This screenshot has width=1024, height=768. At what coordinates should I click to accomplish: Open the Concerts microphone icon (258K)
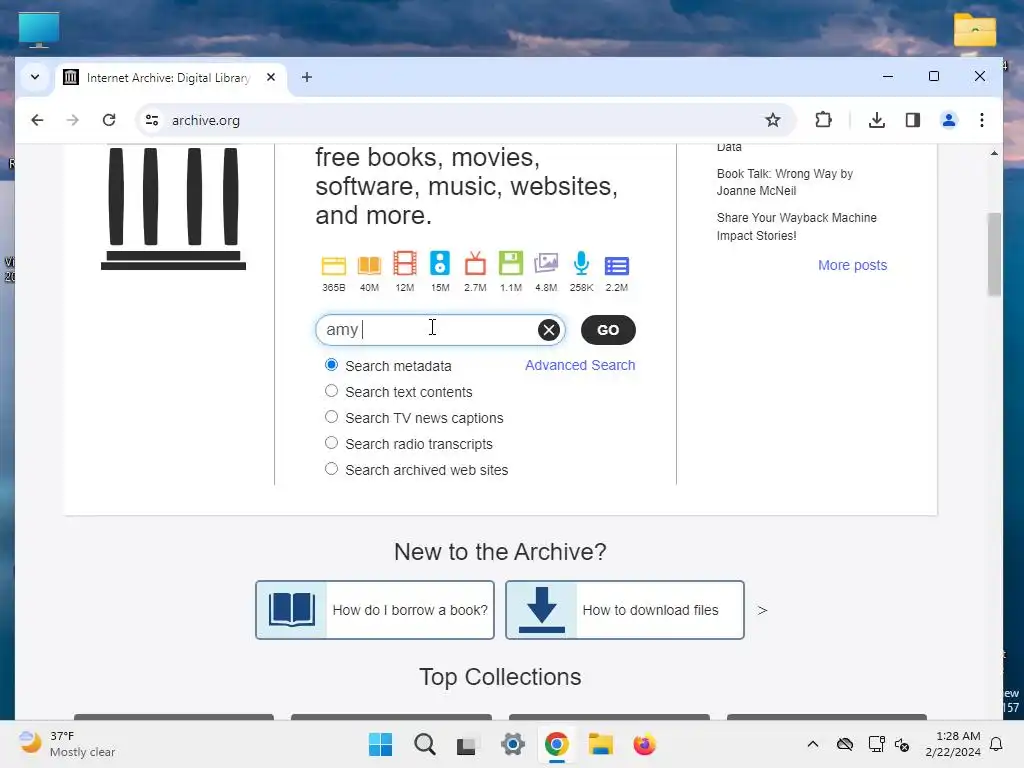point(581,263)
